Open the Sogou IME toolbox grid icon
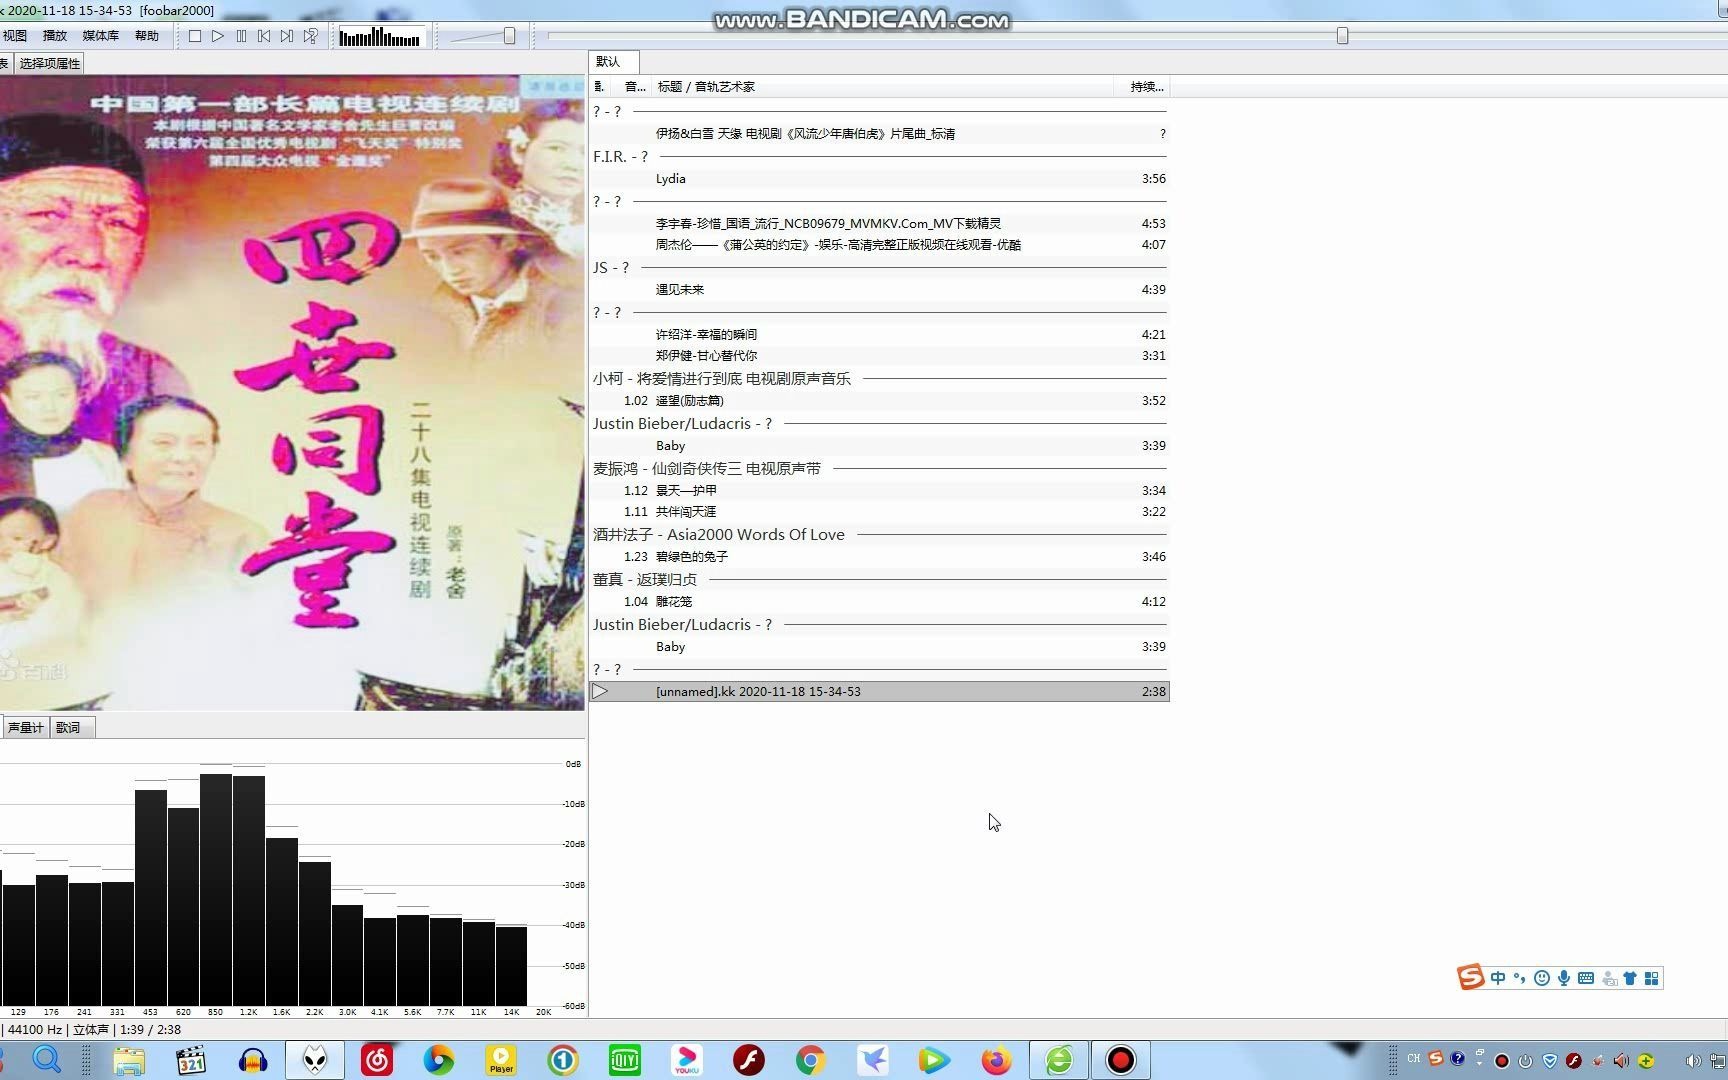 click(1652, 978)
